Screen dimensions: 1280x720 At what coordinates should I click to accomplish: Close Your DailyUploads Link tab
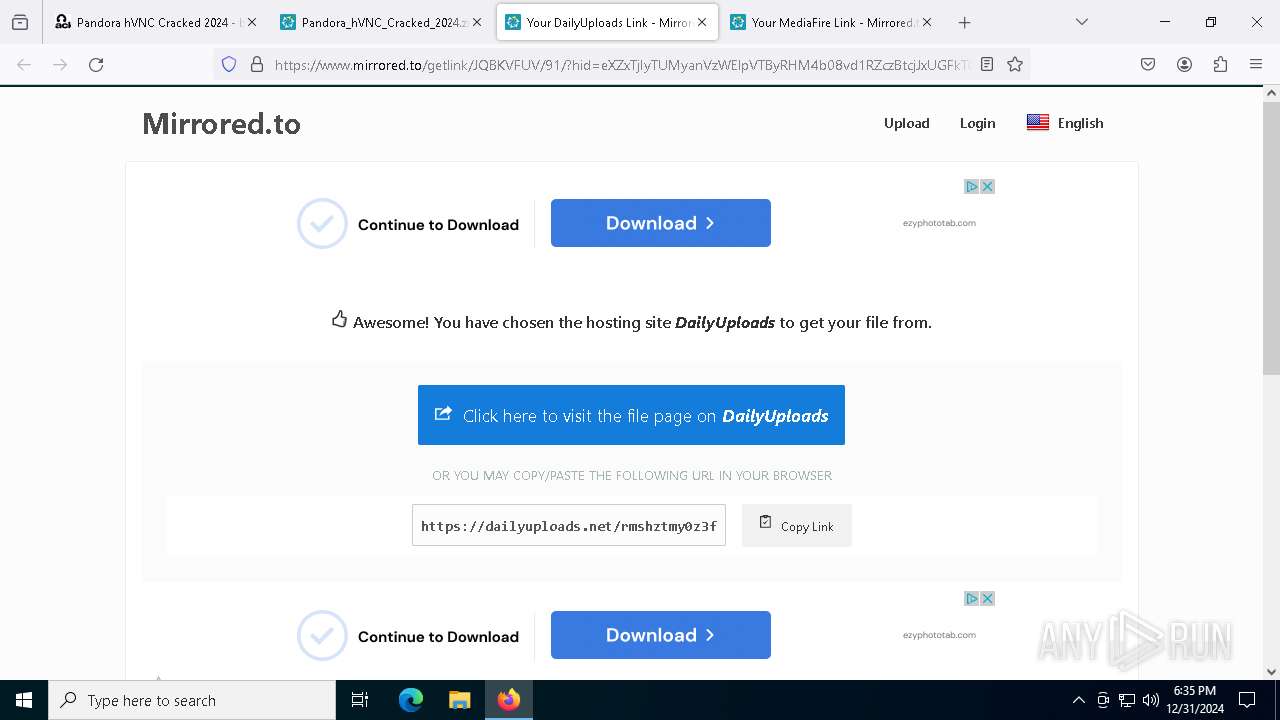[702, 22]
